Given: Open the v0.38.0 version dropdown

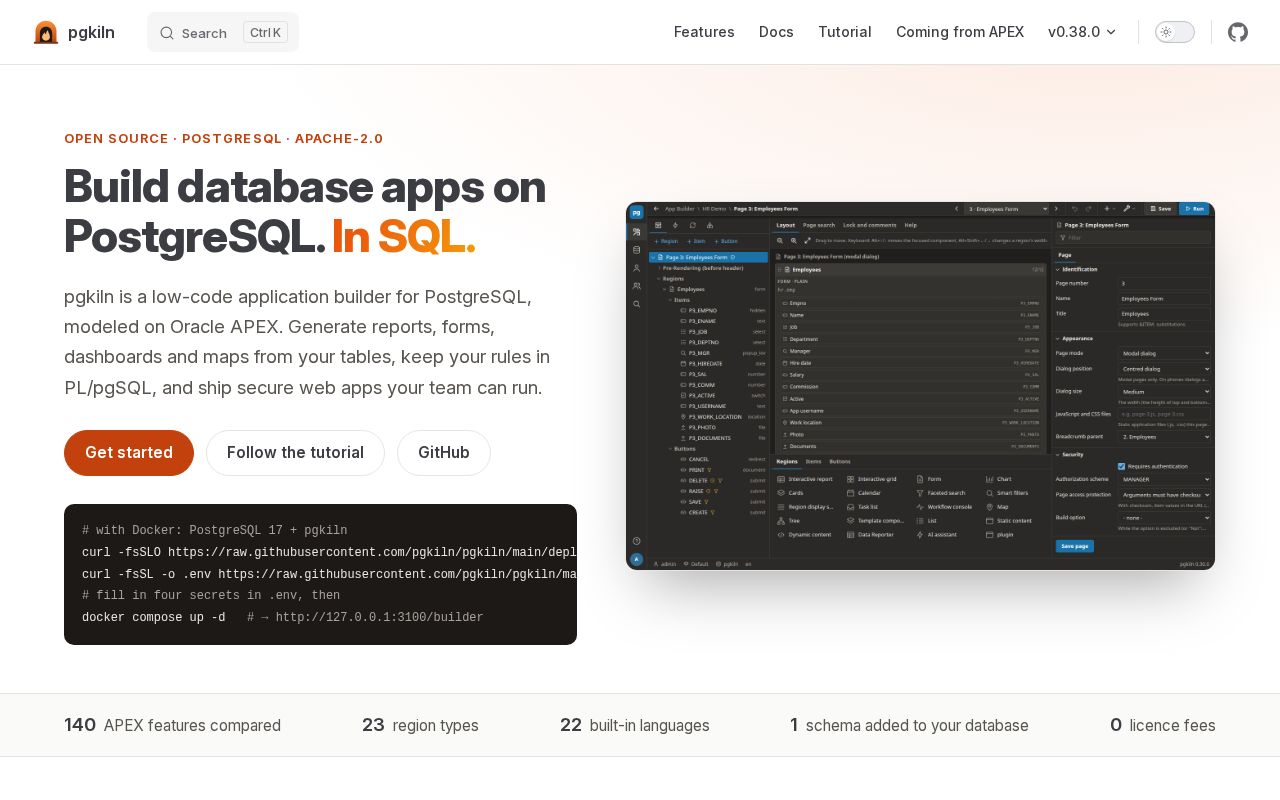Looking at the screenshot, I should (1082, 32).
